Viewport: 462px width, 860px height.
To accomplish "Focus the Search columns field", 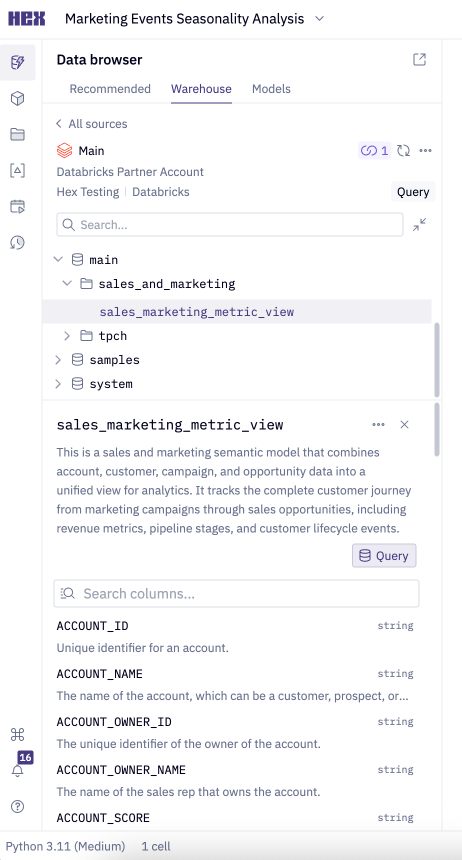I will pyautogui.click(x=236, y=593).
